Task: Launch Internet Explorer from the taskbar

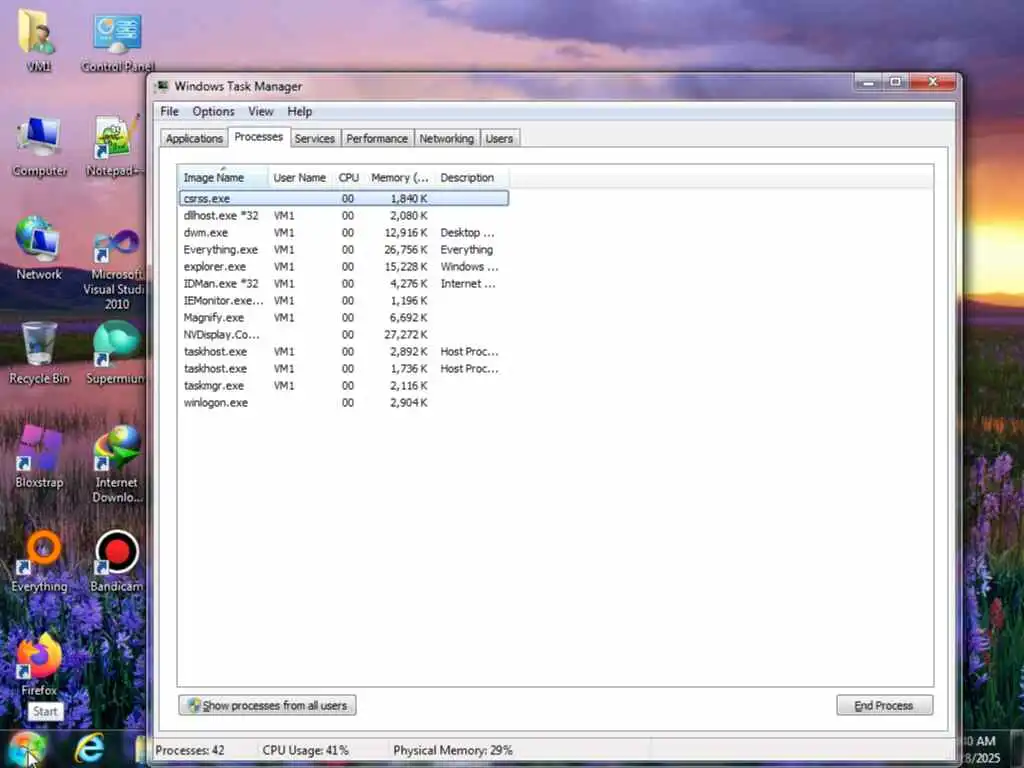Action: [x=89, y=748]
